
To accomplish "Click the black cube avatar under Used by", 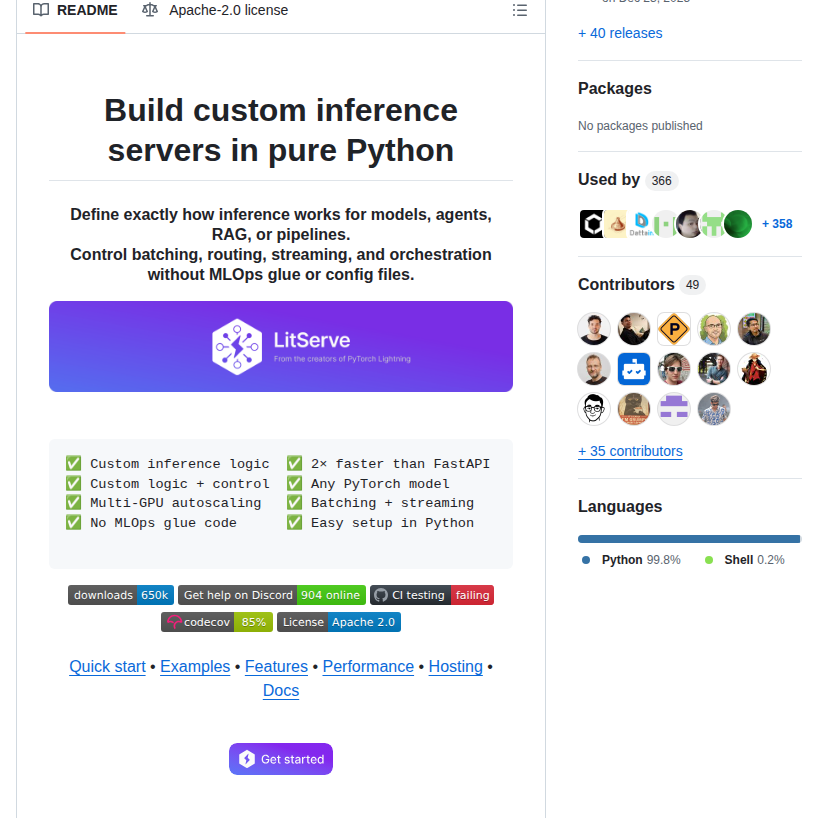I will 592,224.
